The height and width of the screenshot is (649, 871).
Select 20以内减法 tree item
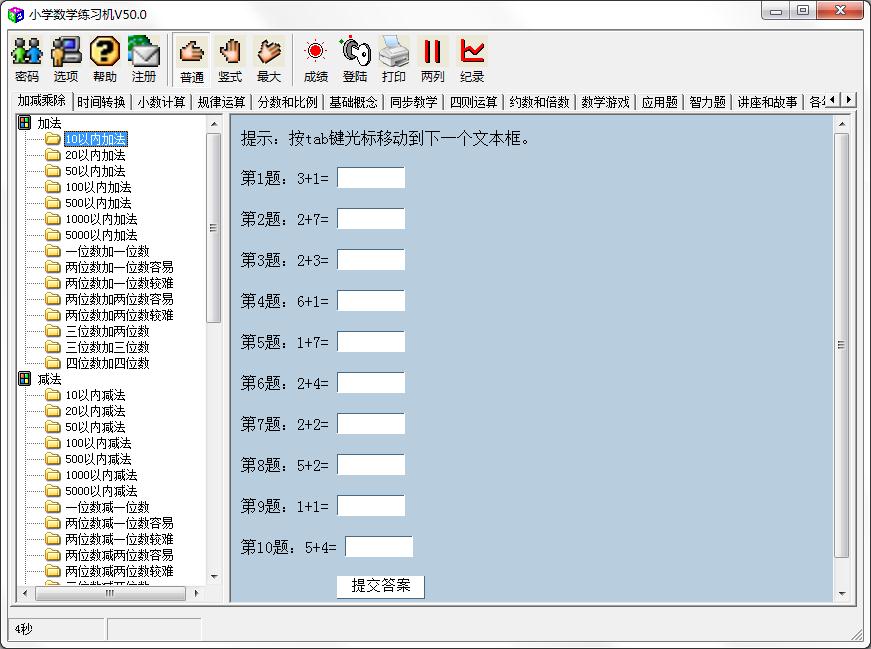click(96, 411)
